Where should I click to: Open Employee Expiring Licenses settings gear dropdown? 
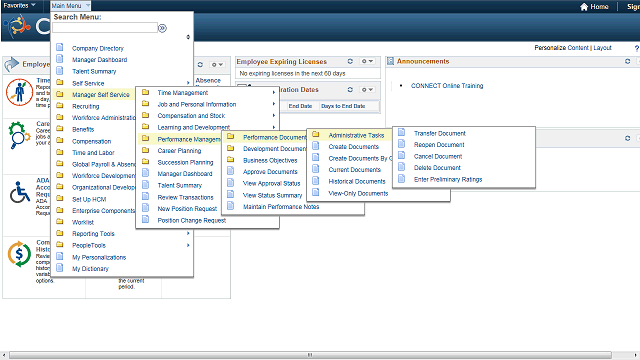[x=367, y=61]
